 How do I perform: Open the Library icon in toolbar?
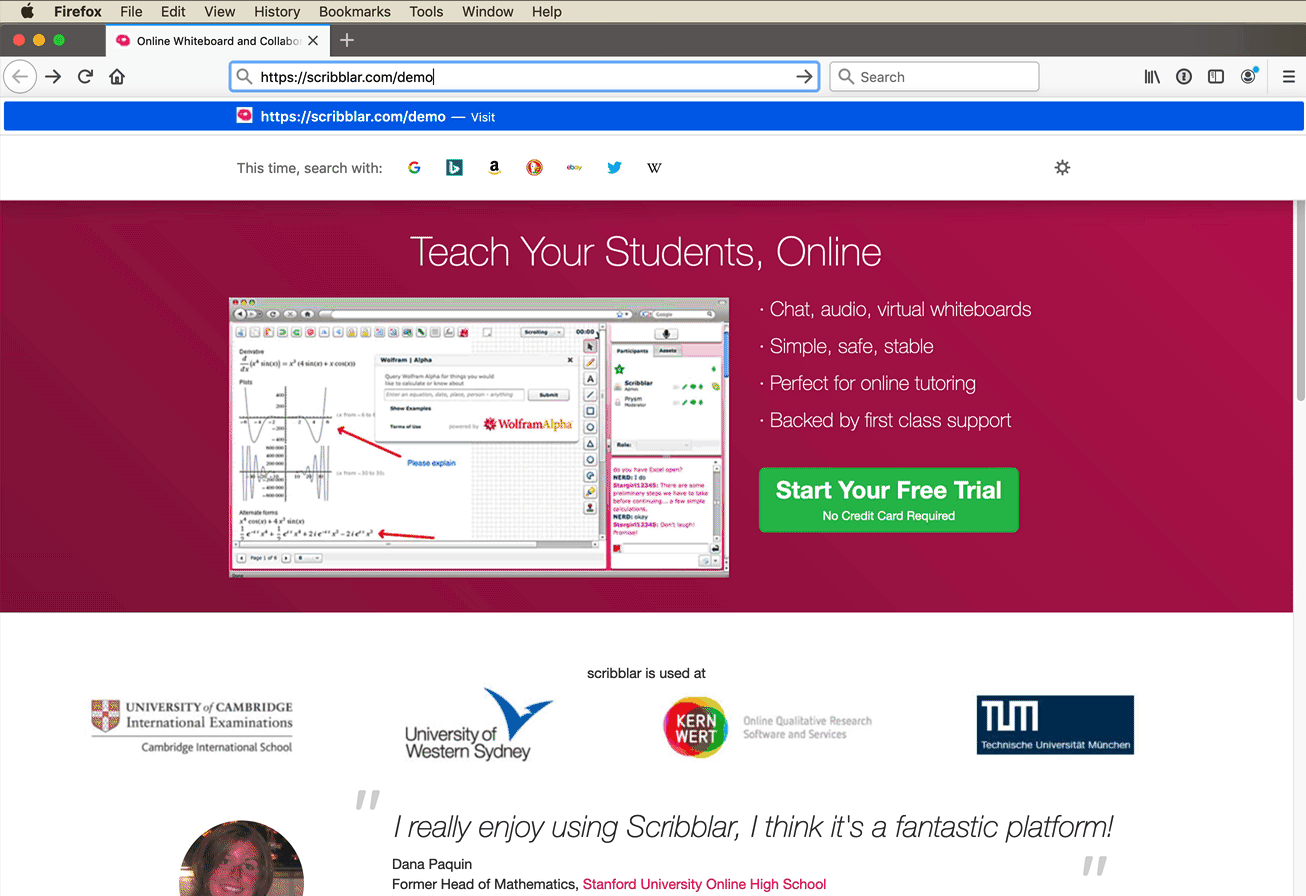1152,76
